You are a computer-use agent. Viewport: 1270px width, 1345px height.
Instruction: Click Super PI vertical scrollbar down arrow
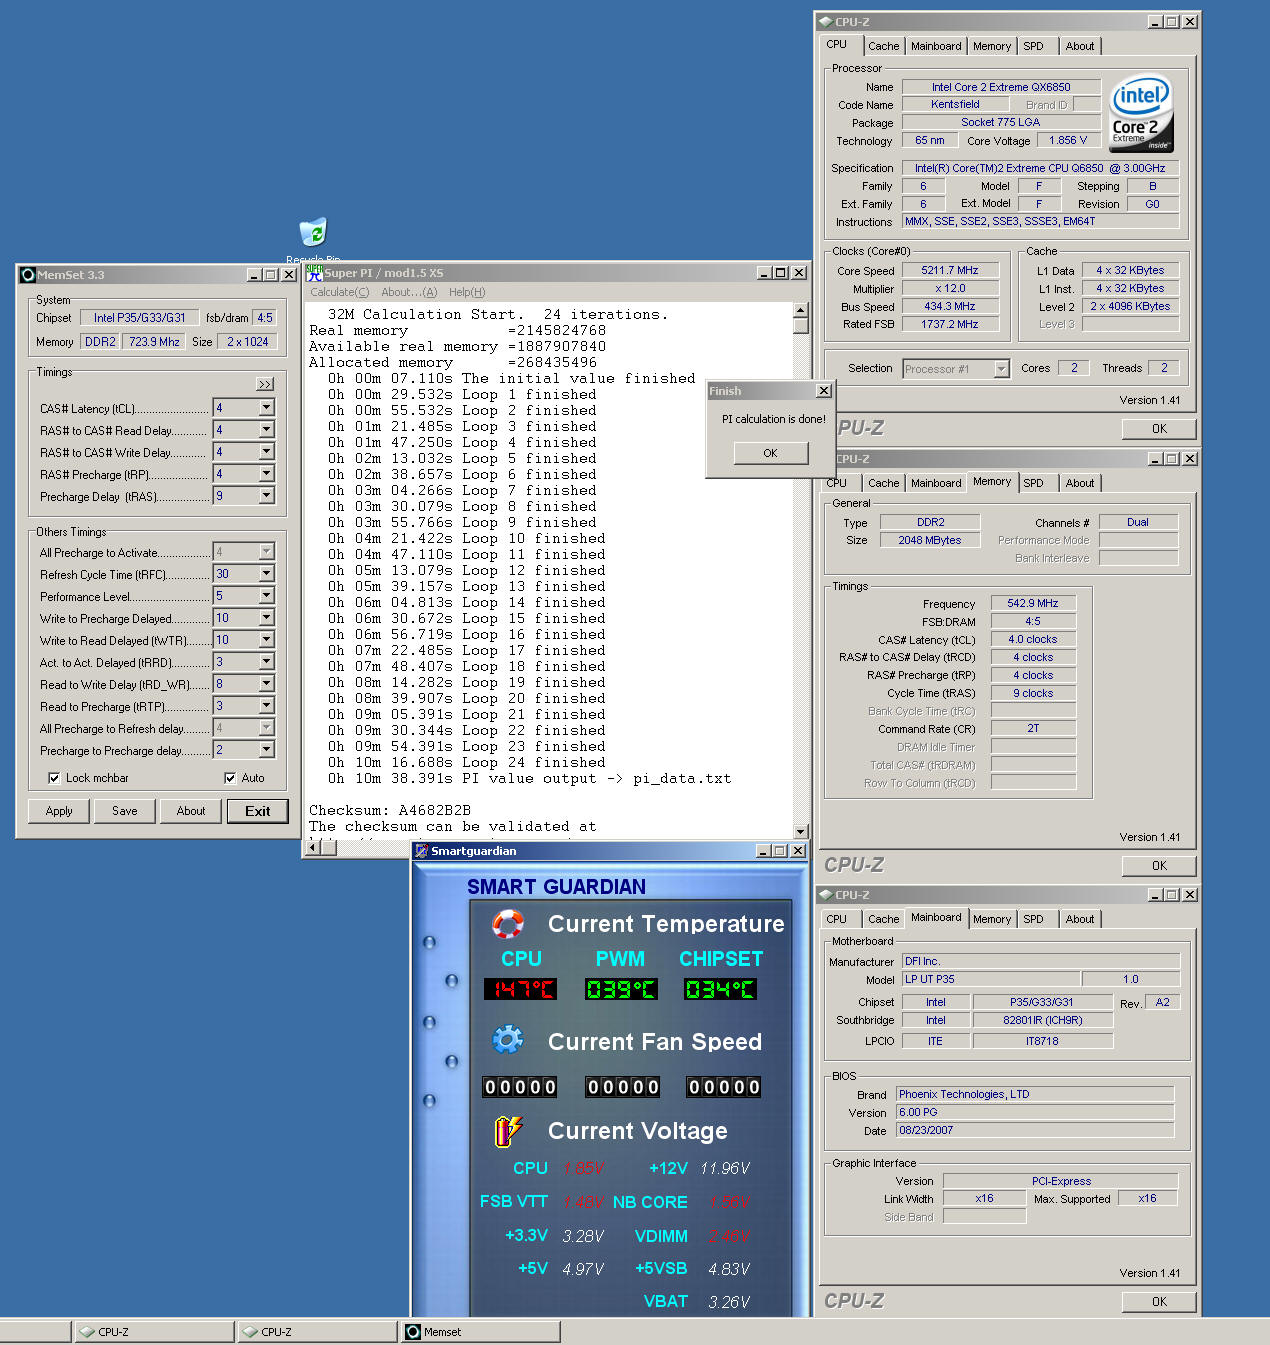800,831
